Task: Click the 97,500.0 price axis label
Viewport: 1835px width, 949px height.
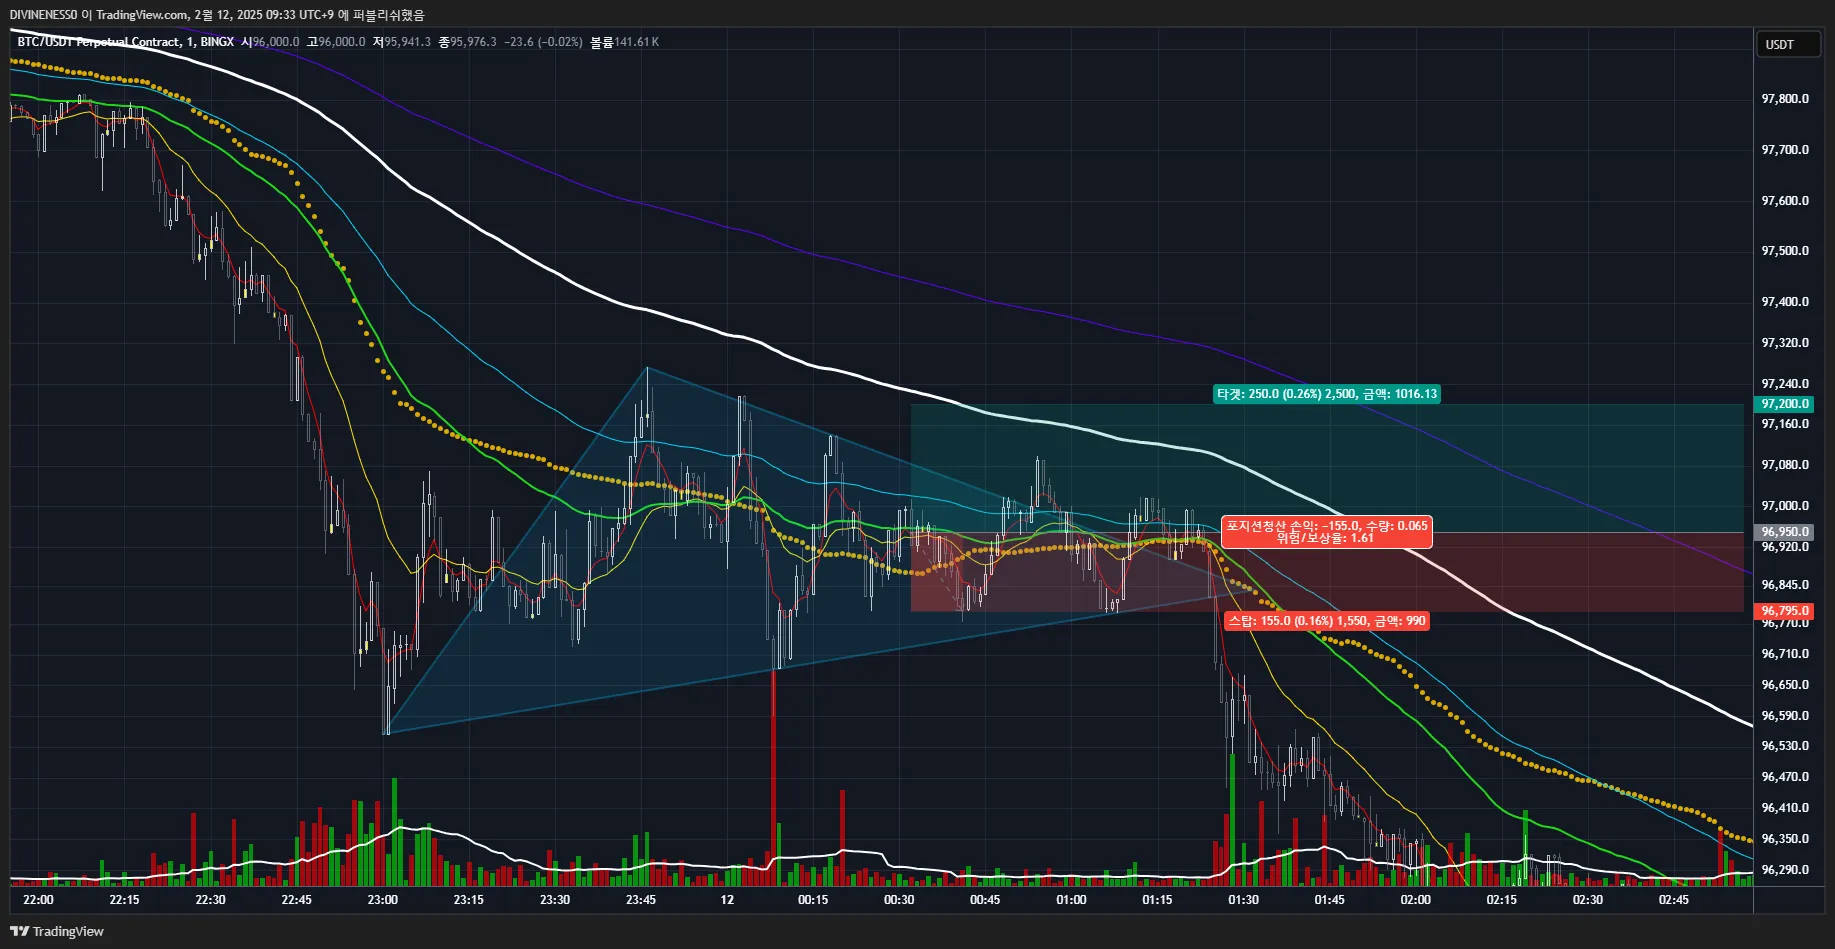Action: (1785, 251)
